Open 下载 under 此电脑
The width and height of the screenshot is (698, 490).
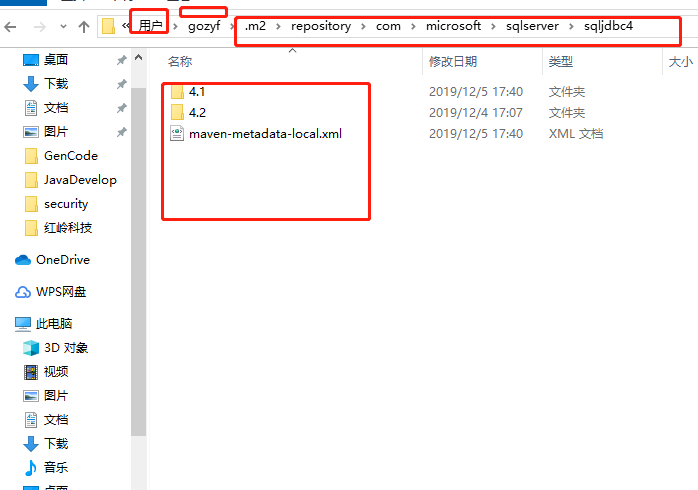[x=56, y=444]
